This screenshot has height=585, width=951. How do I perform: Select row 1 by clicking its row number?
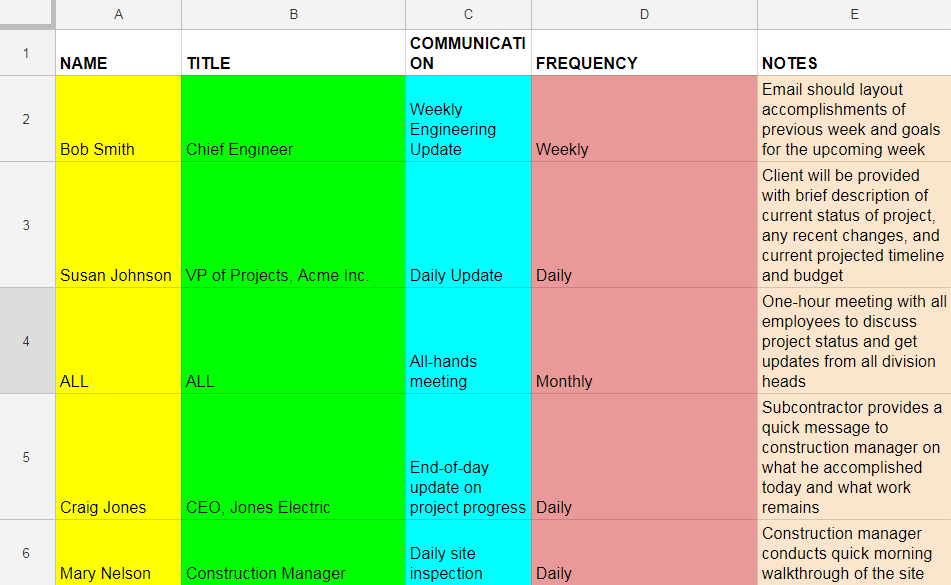click(x=27, y=52)
